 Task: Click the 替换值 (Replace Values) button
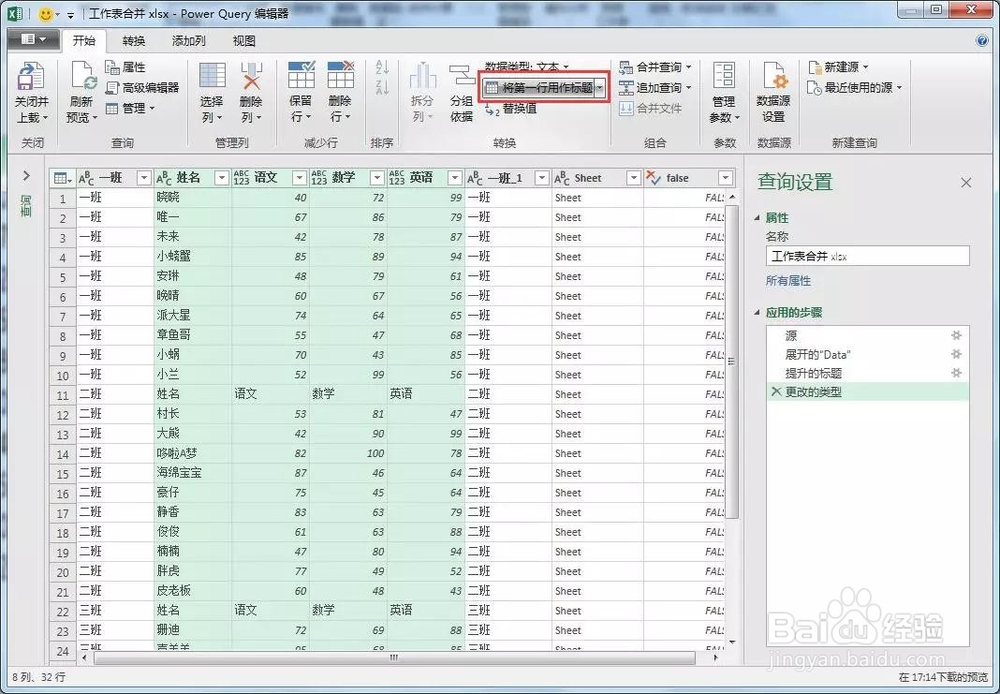(x=511, y=109)
